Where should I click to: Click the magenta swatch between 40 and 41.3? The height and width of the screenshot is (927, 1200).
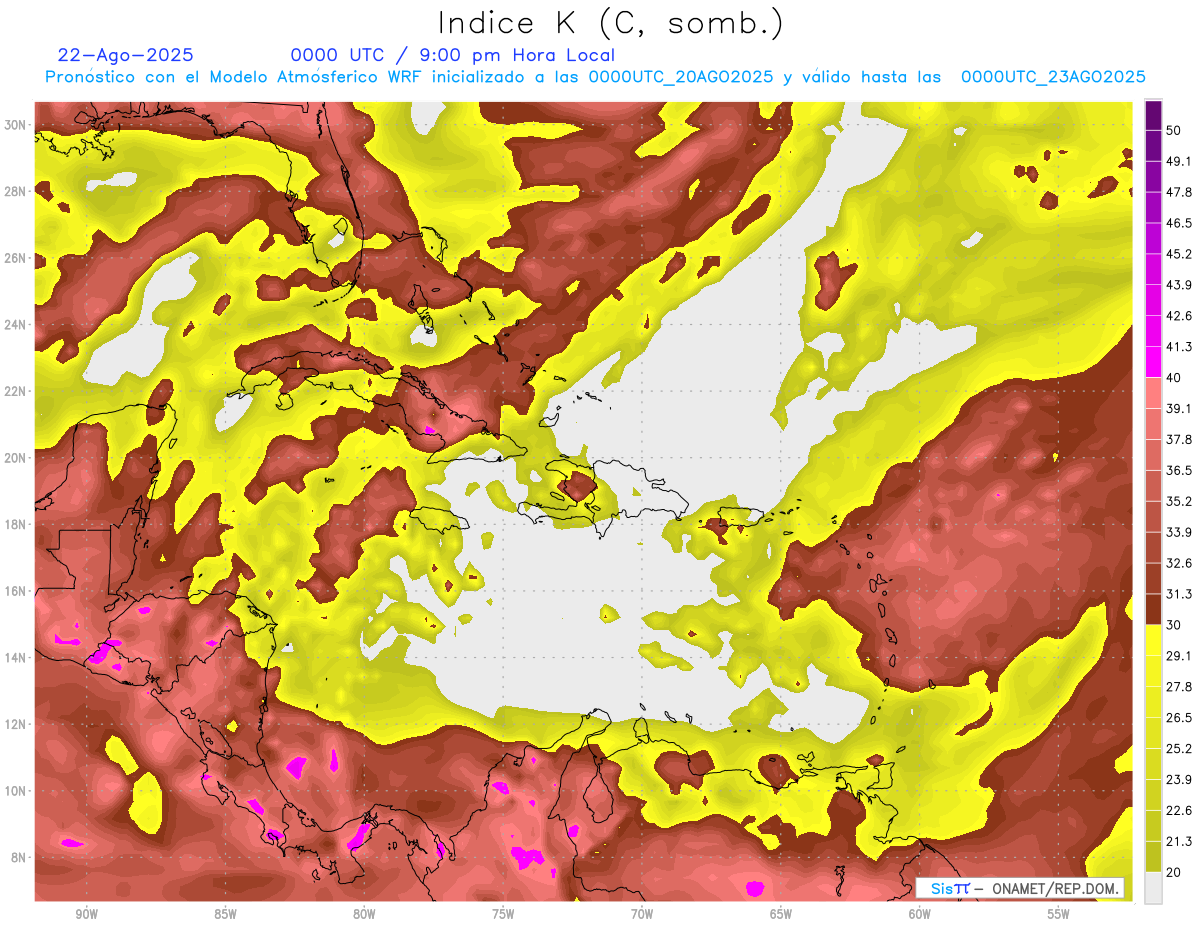tap(1153, 362)
